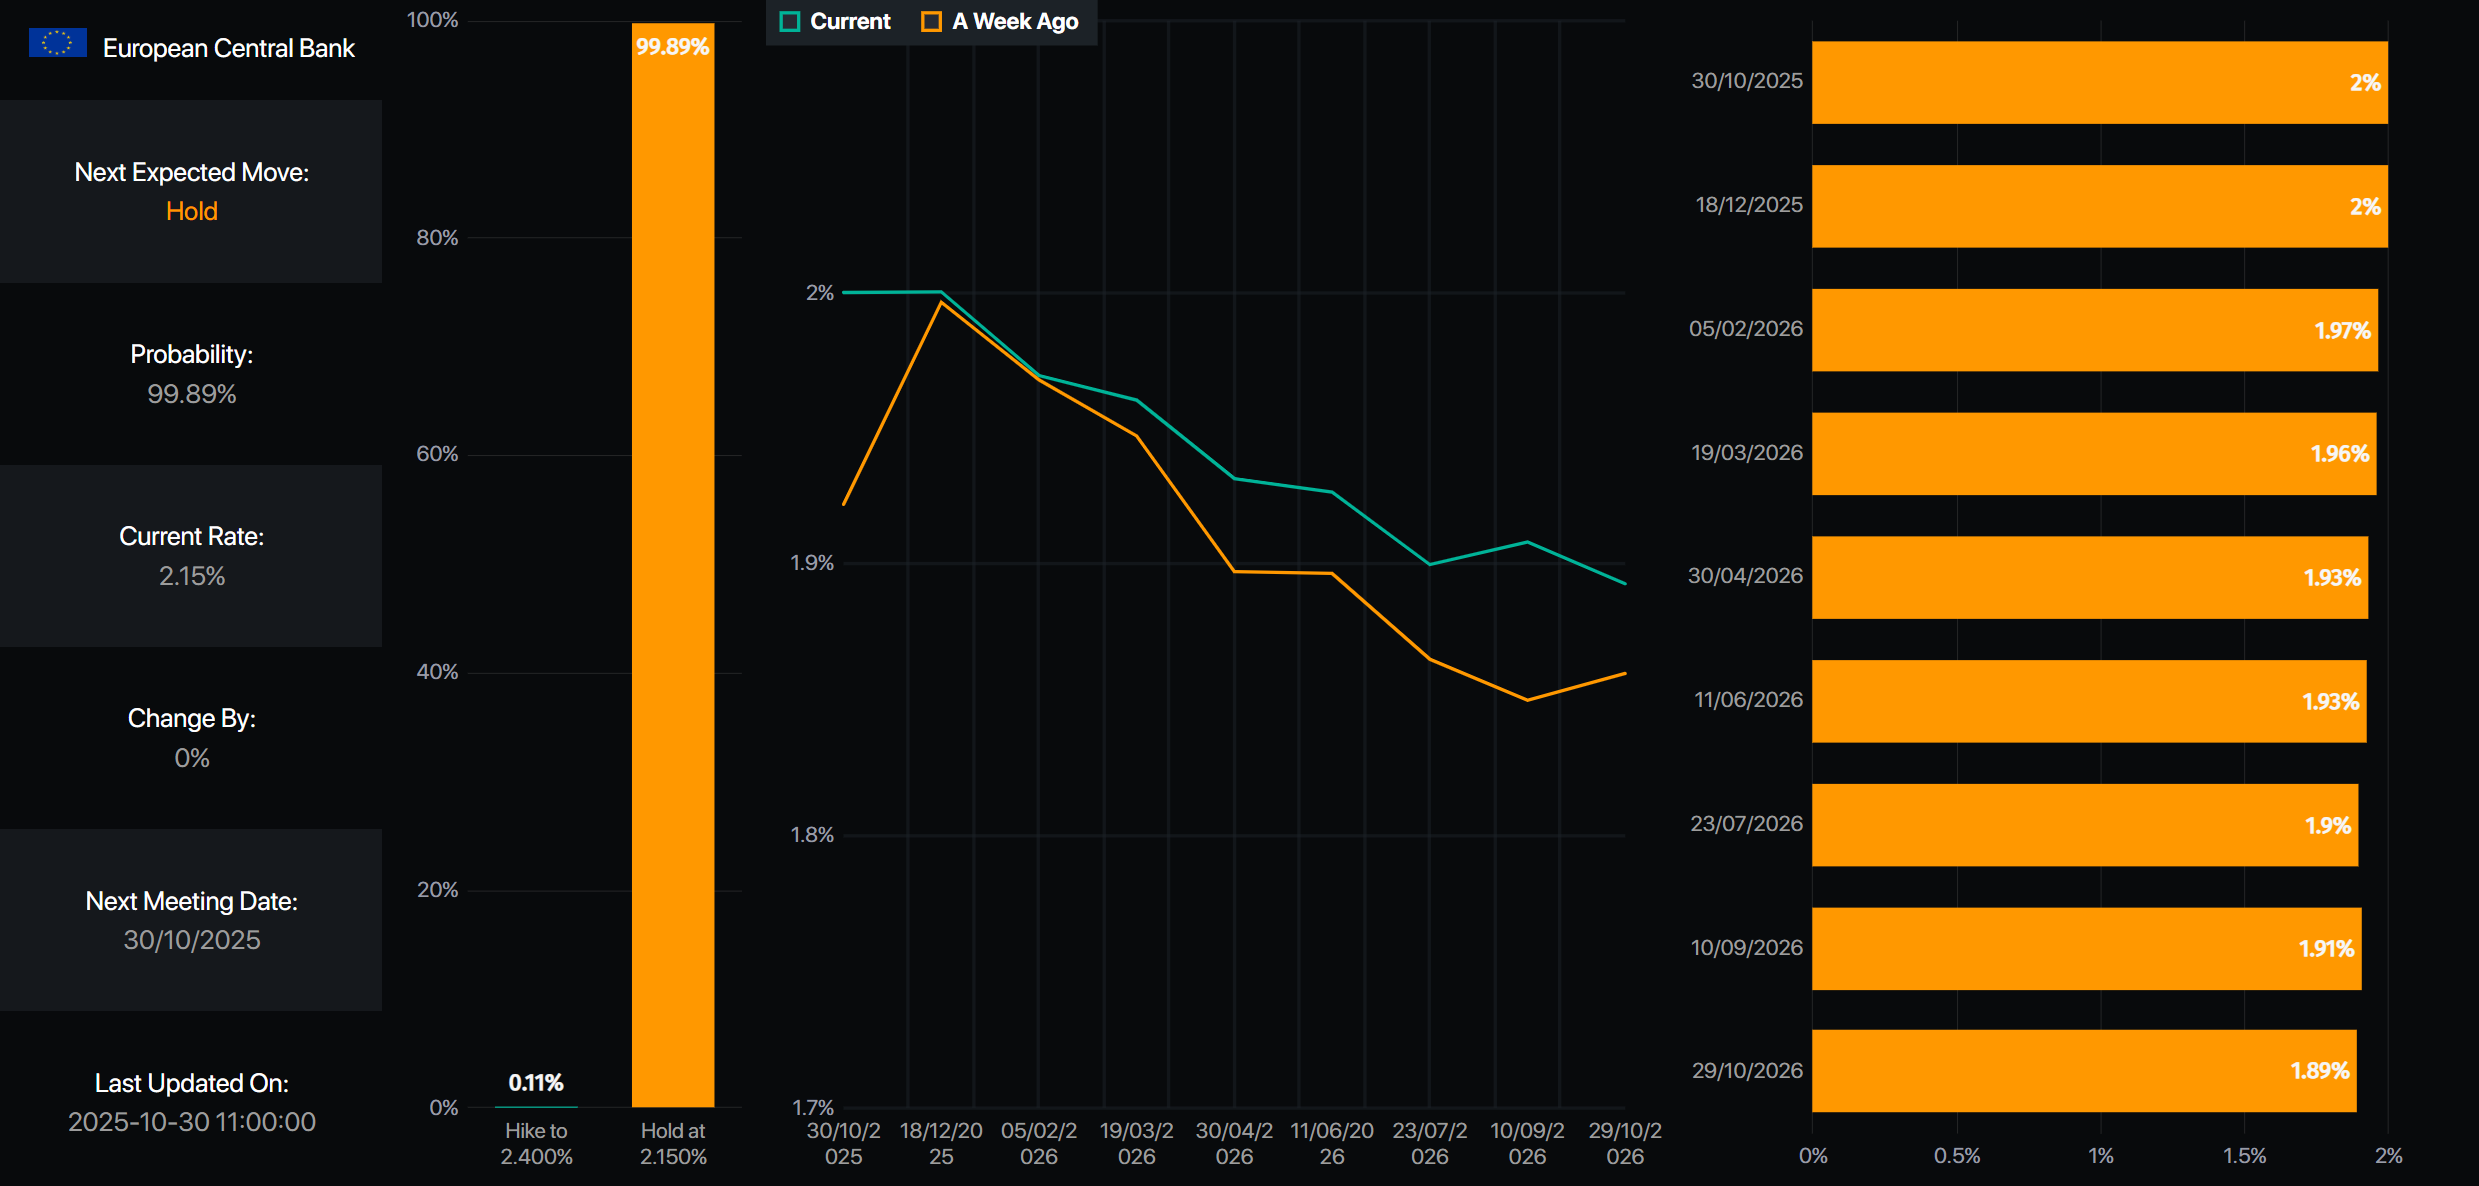Select the 18/12/2025 rate bar
This screenshot has width=2479, height=1186.
pyautogui.click(x=2099, y=206)
